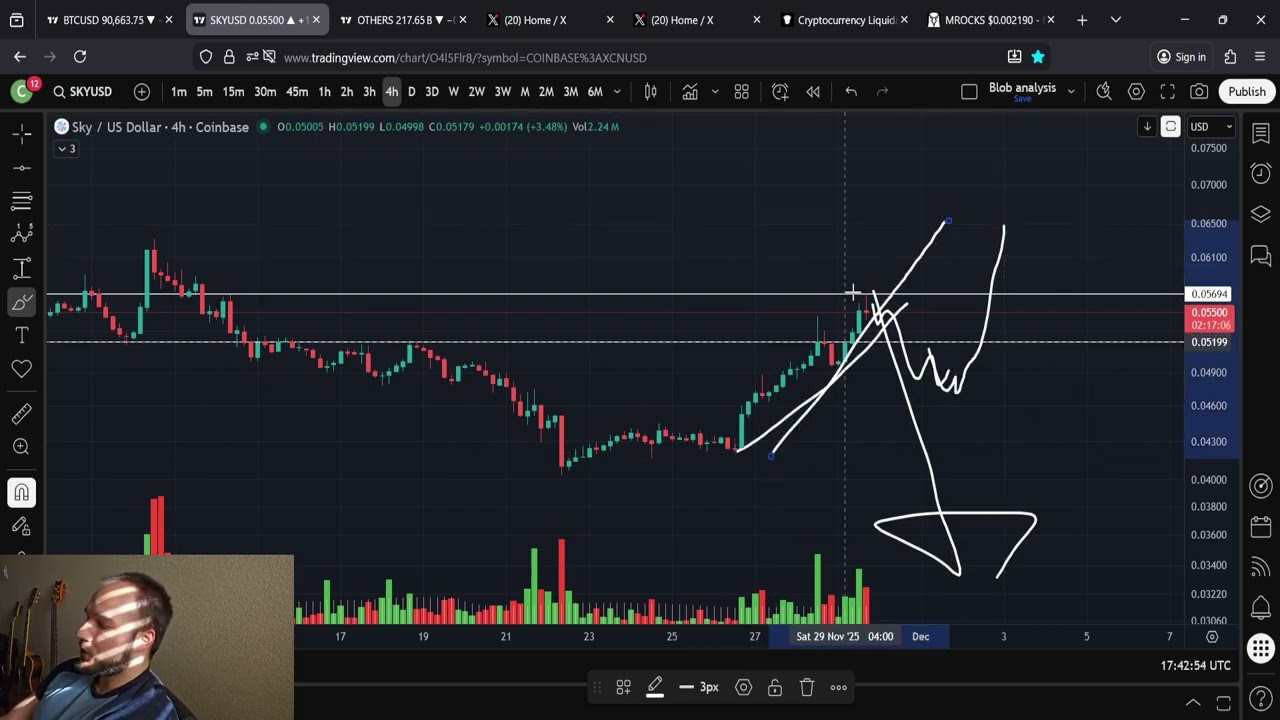The width and height of the screenshot is (1280, 720).
Task: Create an alert with the clock-plus icon
Action: (780, 92)
